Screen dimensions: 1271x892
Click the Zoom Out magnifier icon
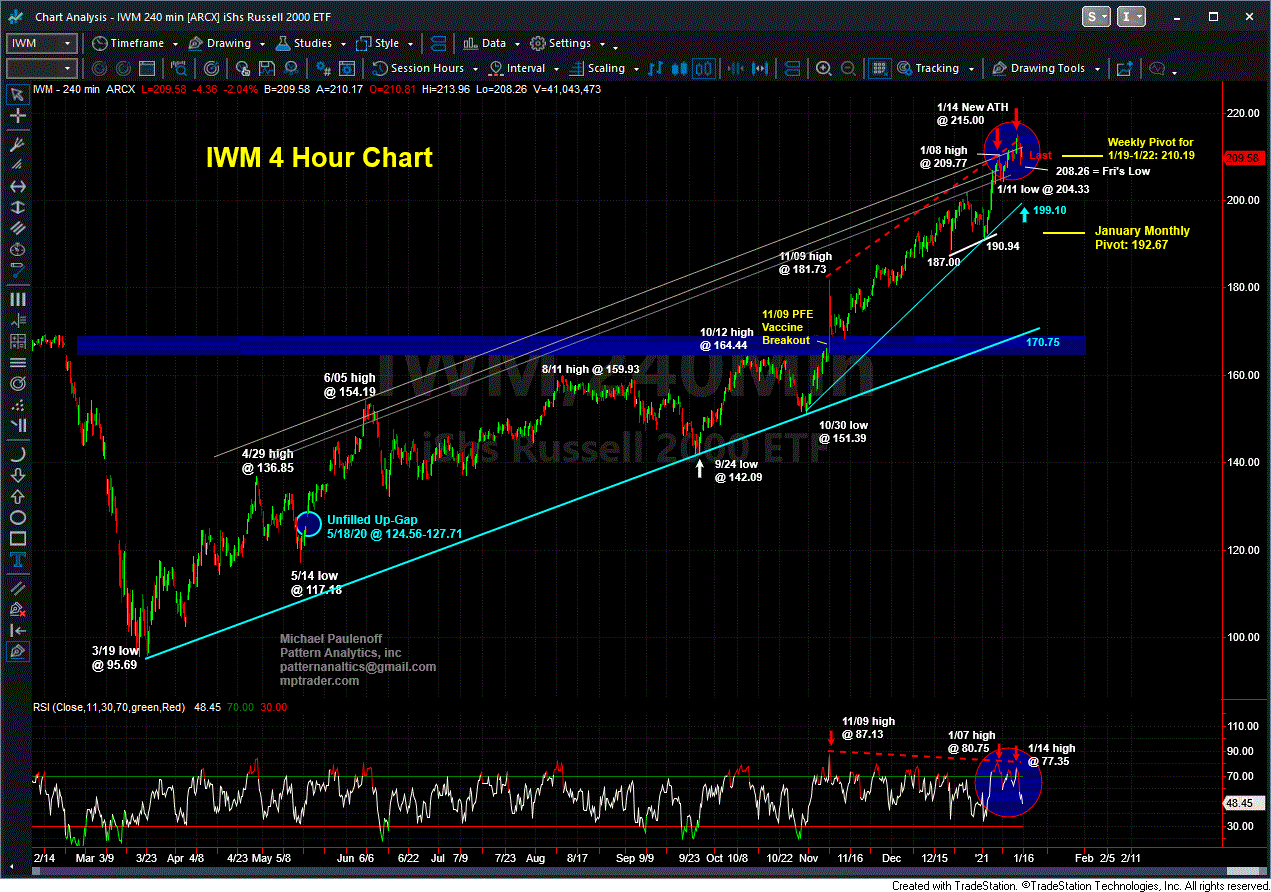click(847, 68)
